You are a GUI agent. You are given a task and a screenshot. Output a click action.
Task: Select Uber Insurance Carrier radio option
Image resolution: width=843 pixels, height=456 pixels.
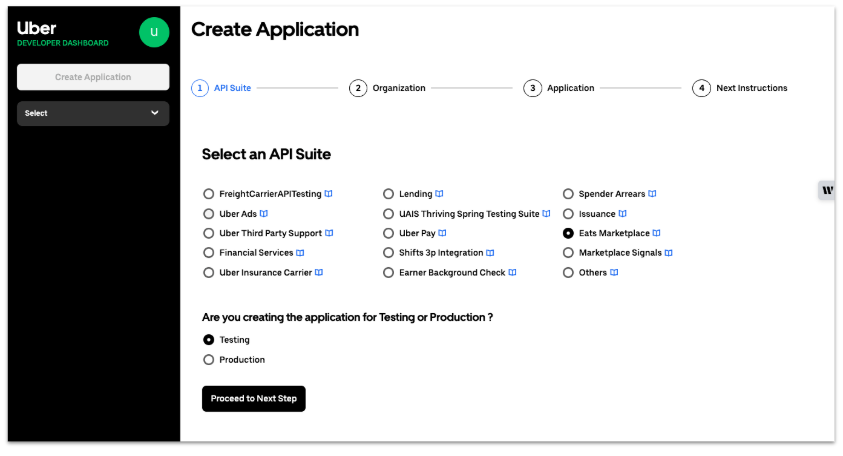tap(209, 273)
